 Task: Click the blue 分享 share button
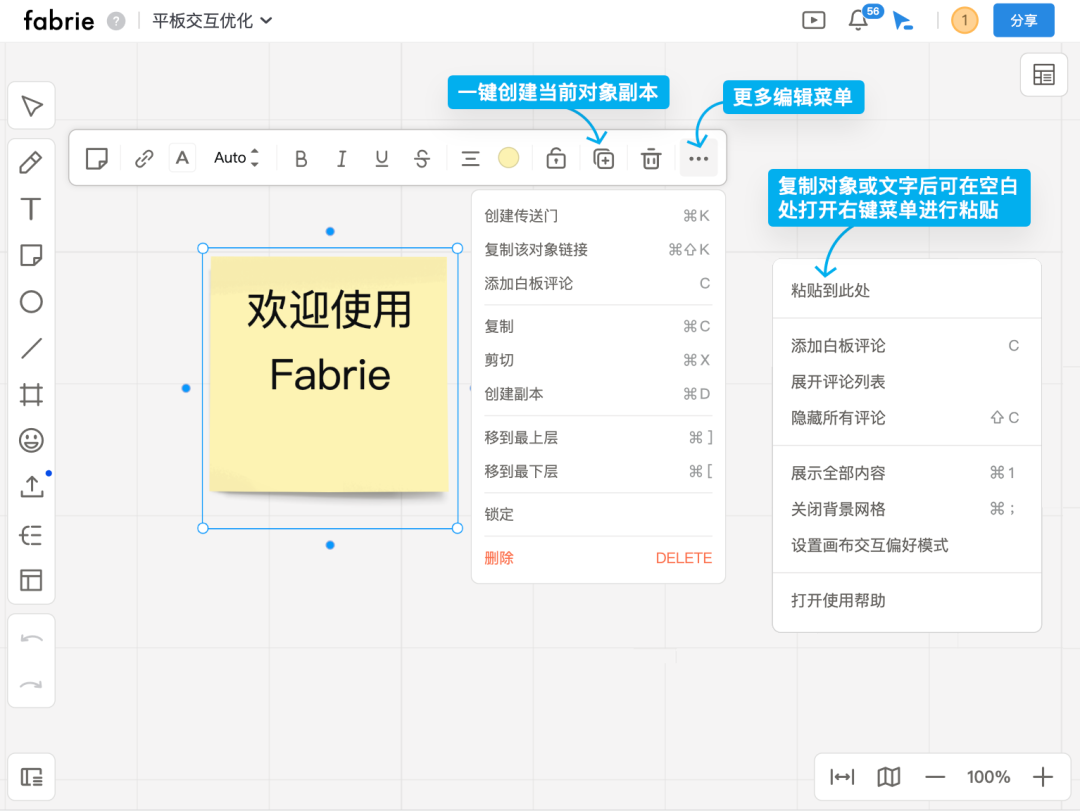(x=1024, y=20)
